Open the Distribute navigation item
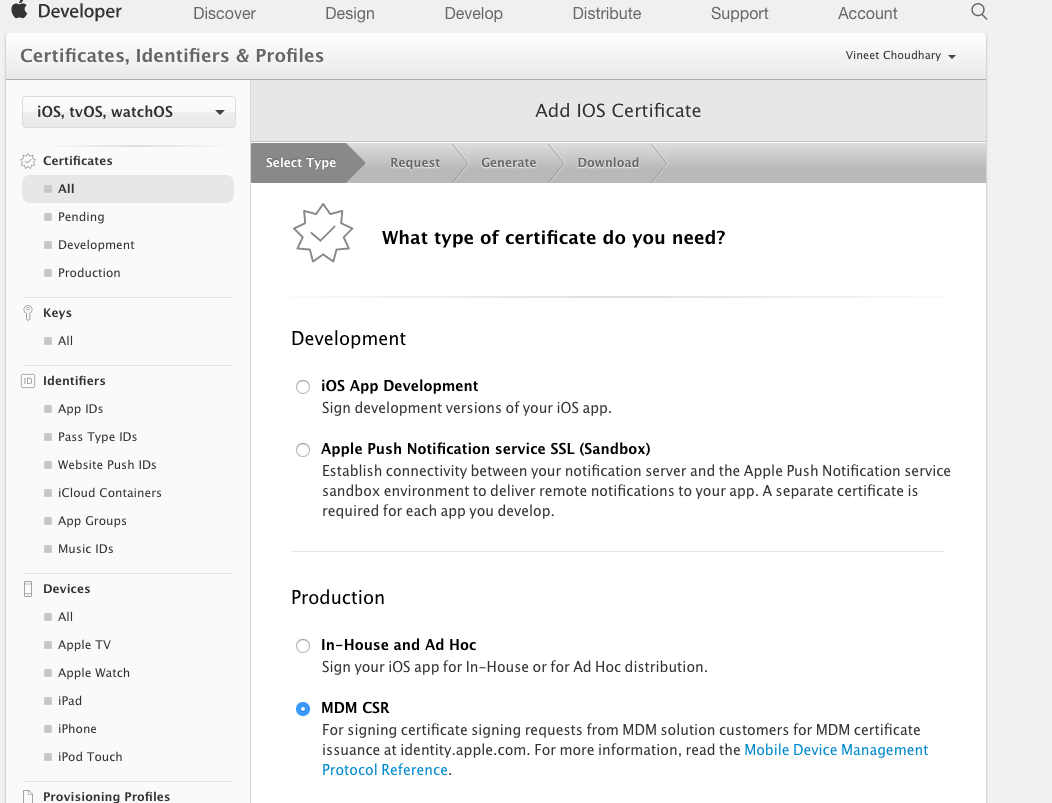The image size is (1052, 803). (x=607, y=13)
